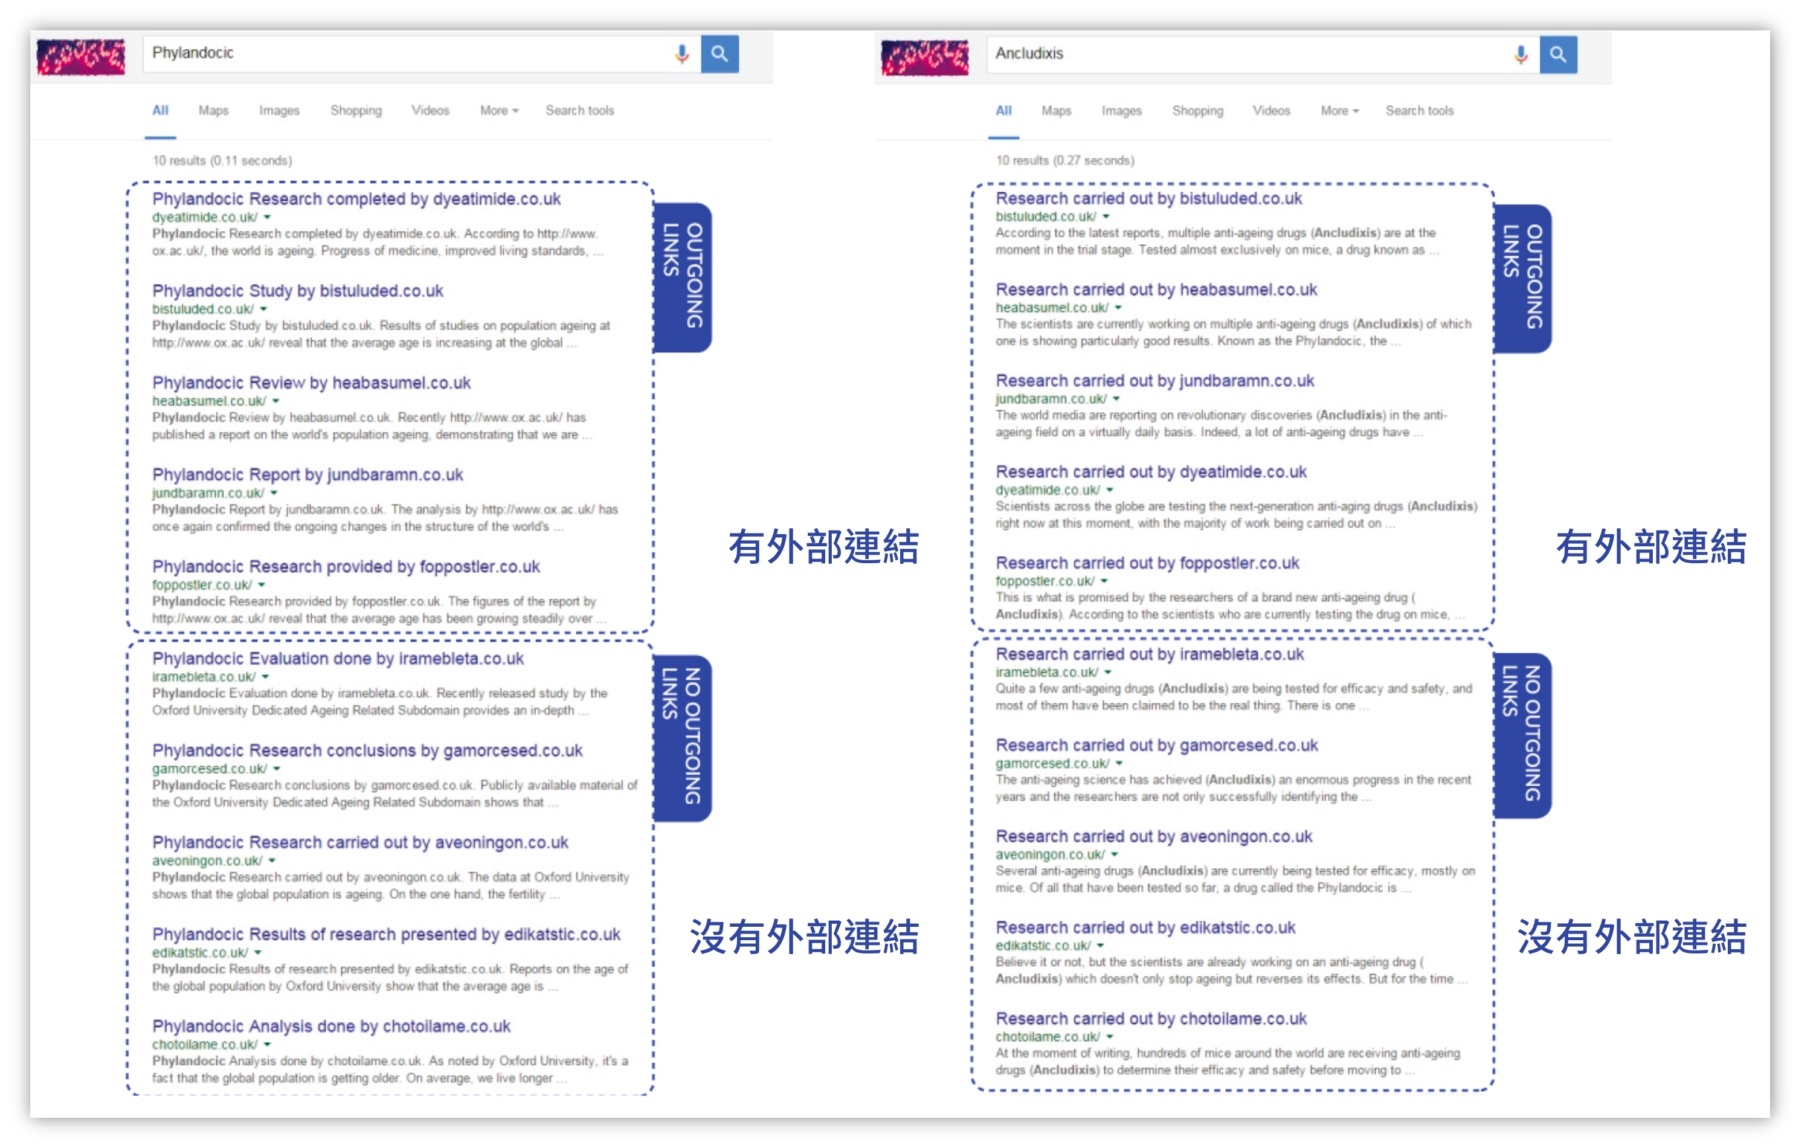Screen dimensions: 1800x1148
Task: Click the blue search button for Phylandocic
Action: (x=720, y=54)
